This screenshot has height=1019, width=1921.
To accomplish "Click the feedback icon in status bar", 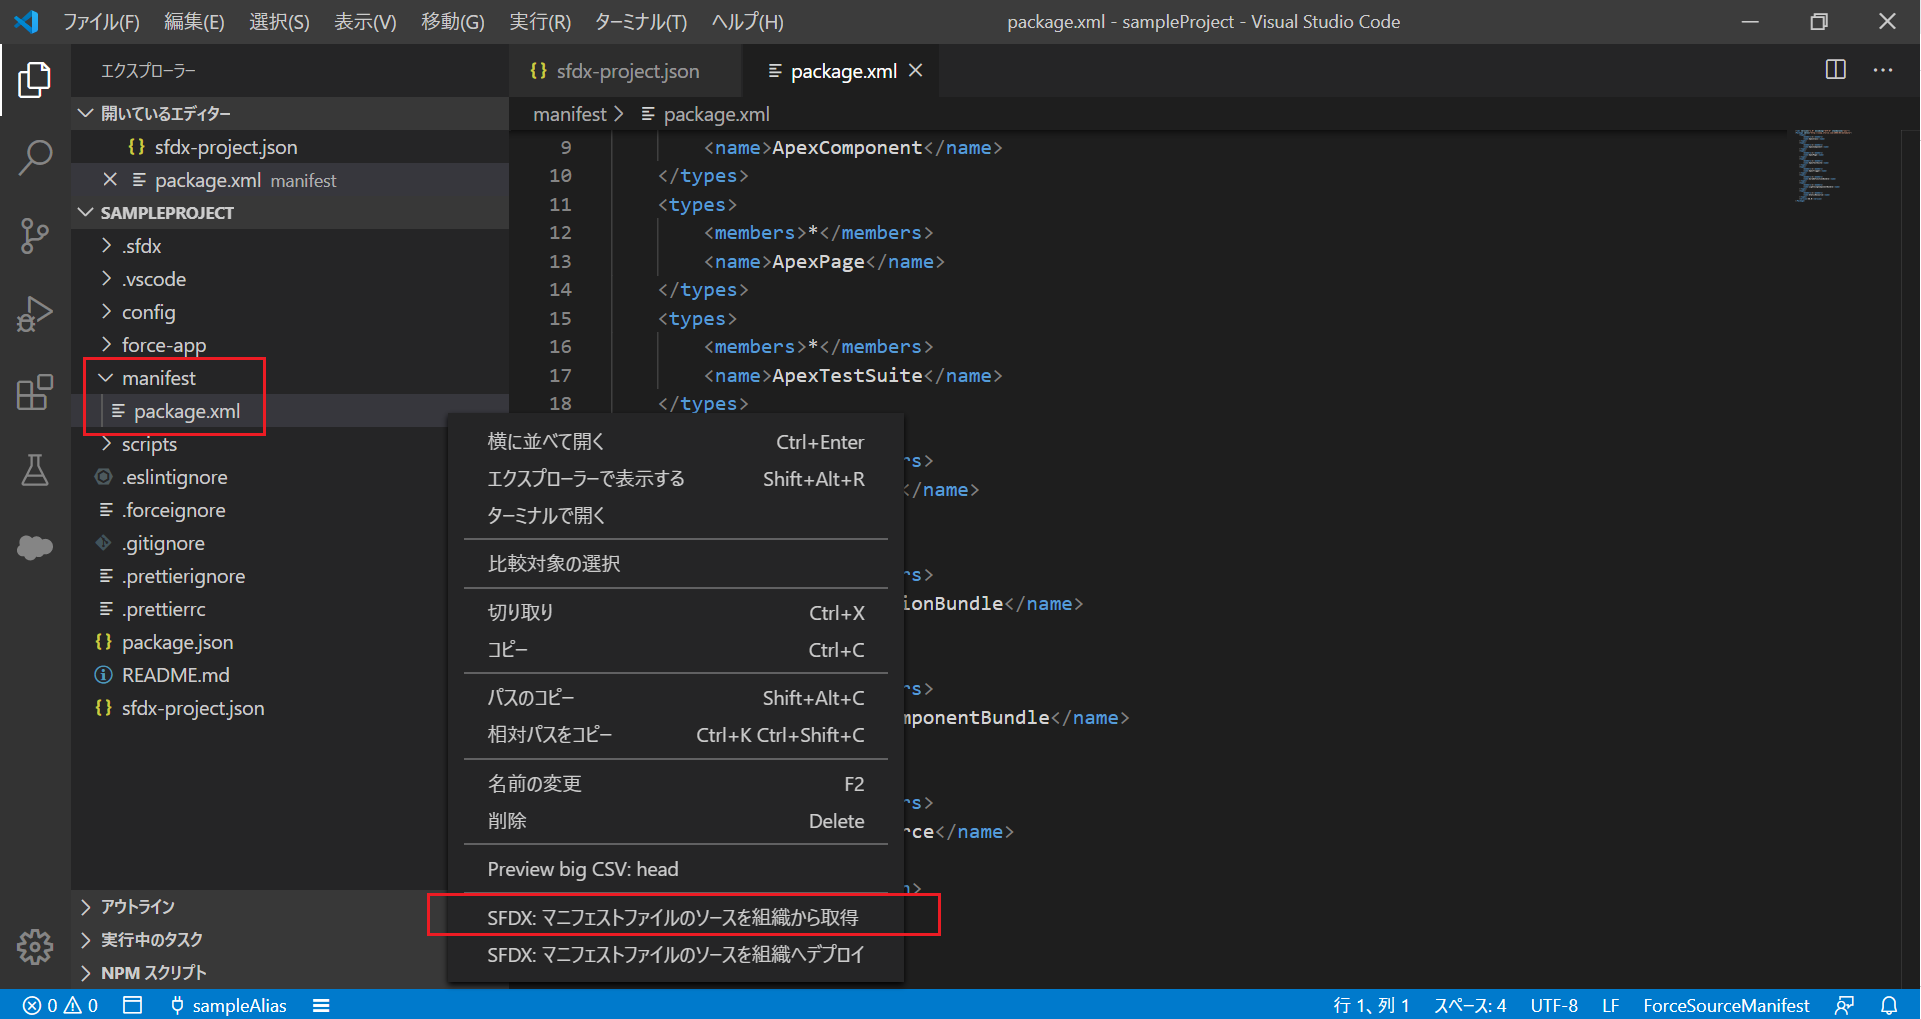I will [x=1845, y=1005].
